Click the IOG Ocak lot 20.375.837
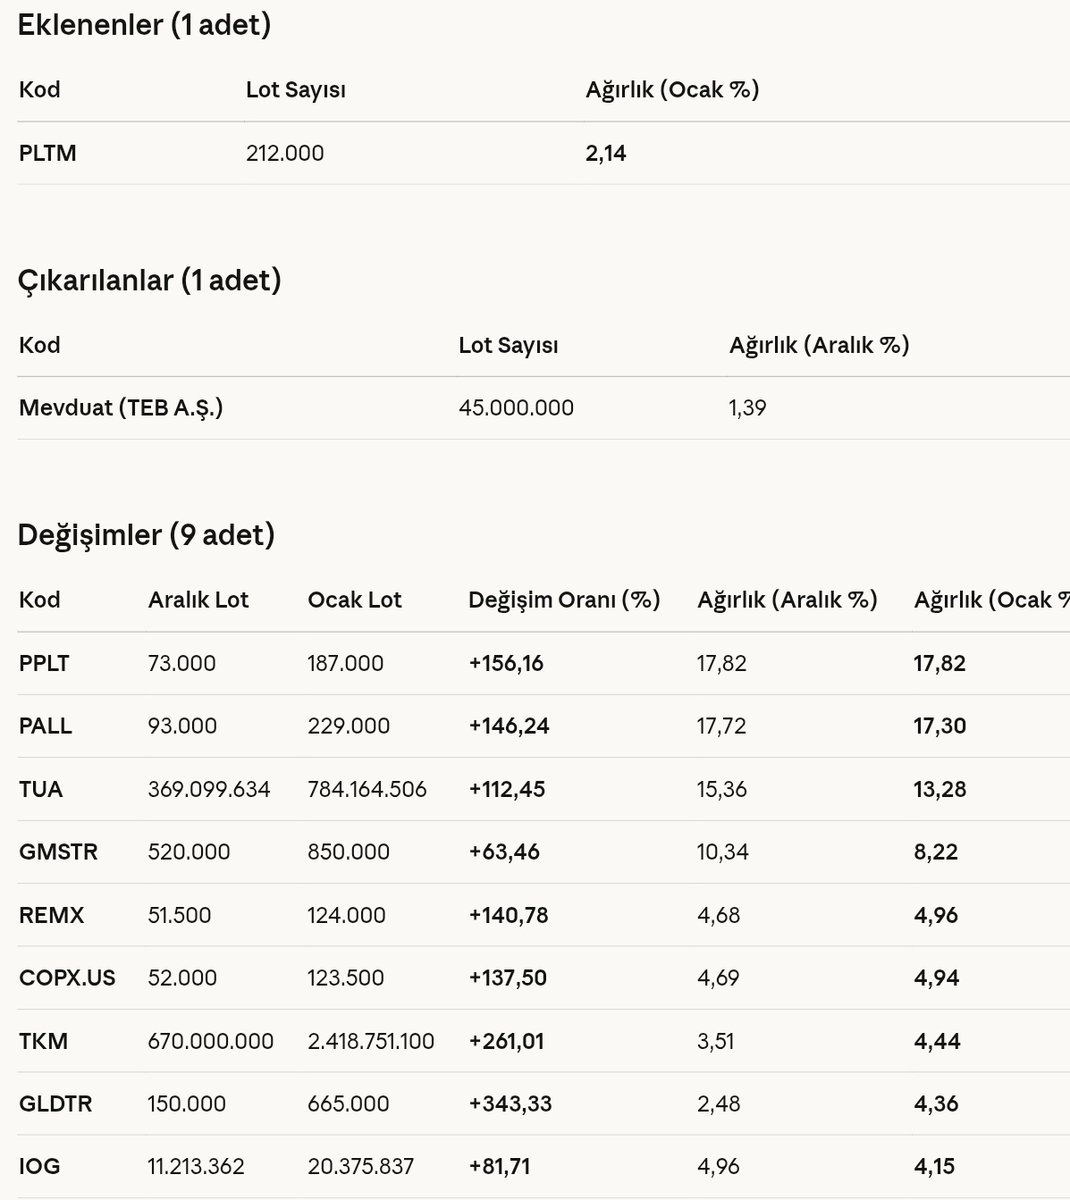The height and width of the screenshot is (1200, 1070). (x=361, y=1167)
